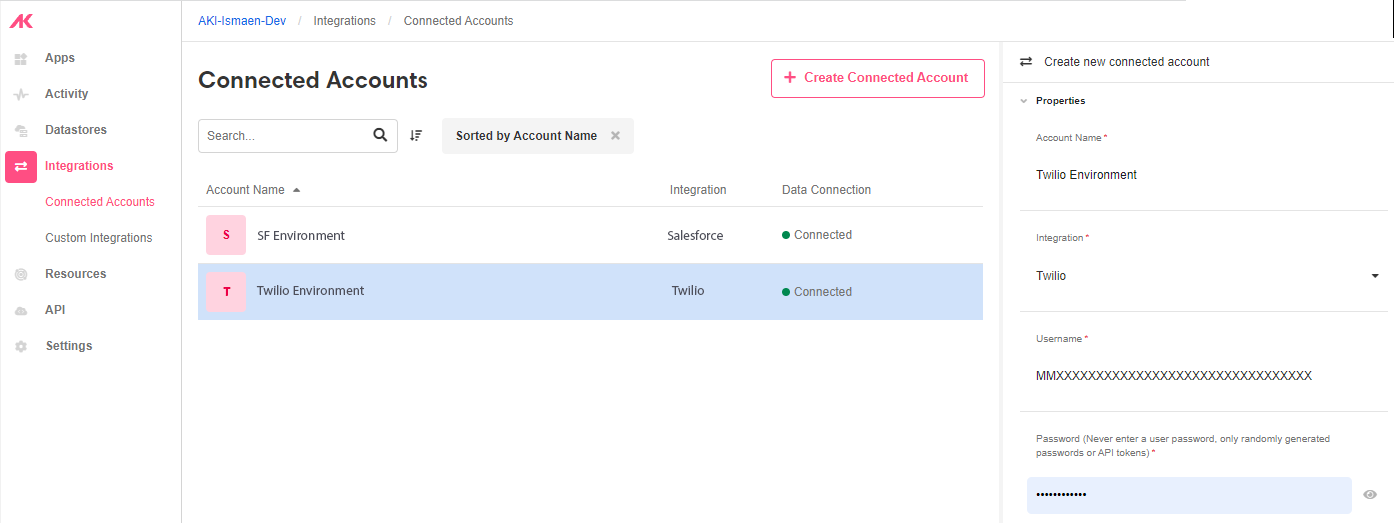Open the Settings gear icon

pyautogui.click(x=21, y=346)
